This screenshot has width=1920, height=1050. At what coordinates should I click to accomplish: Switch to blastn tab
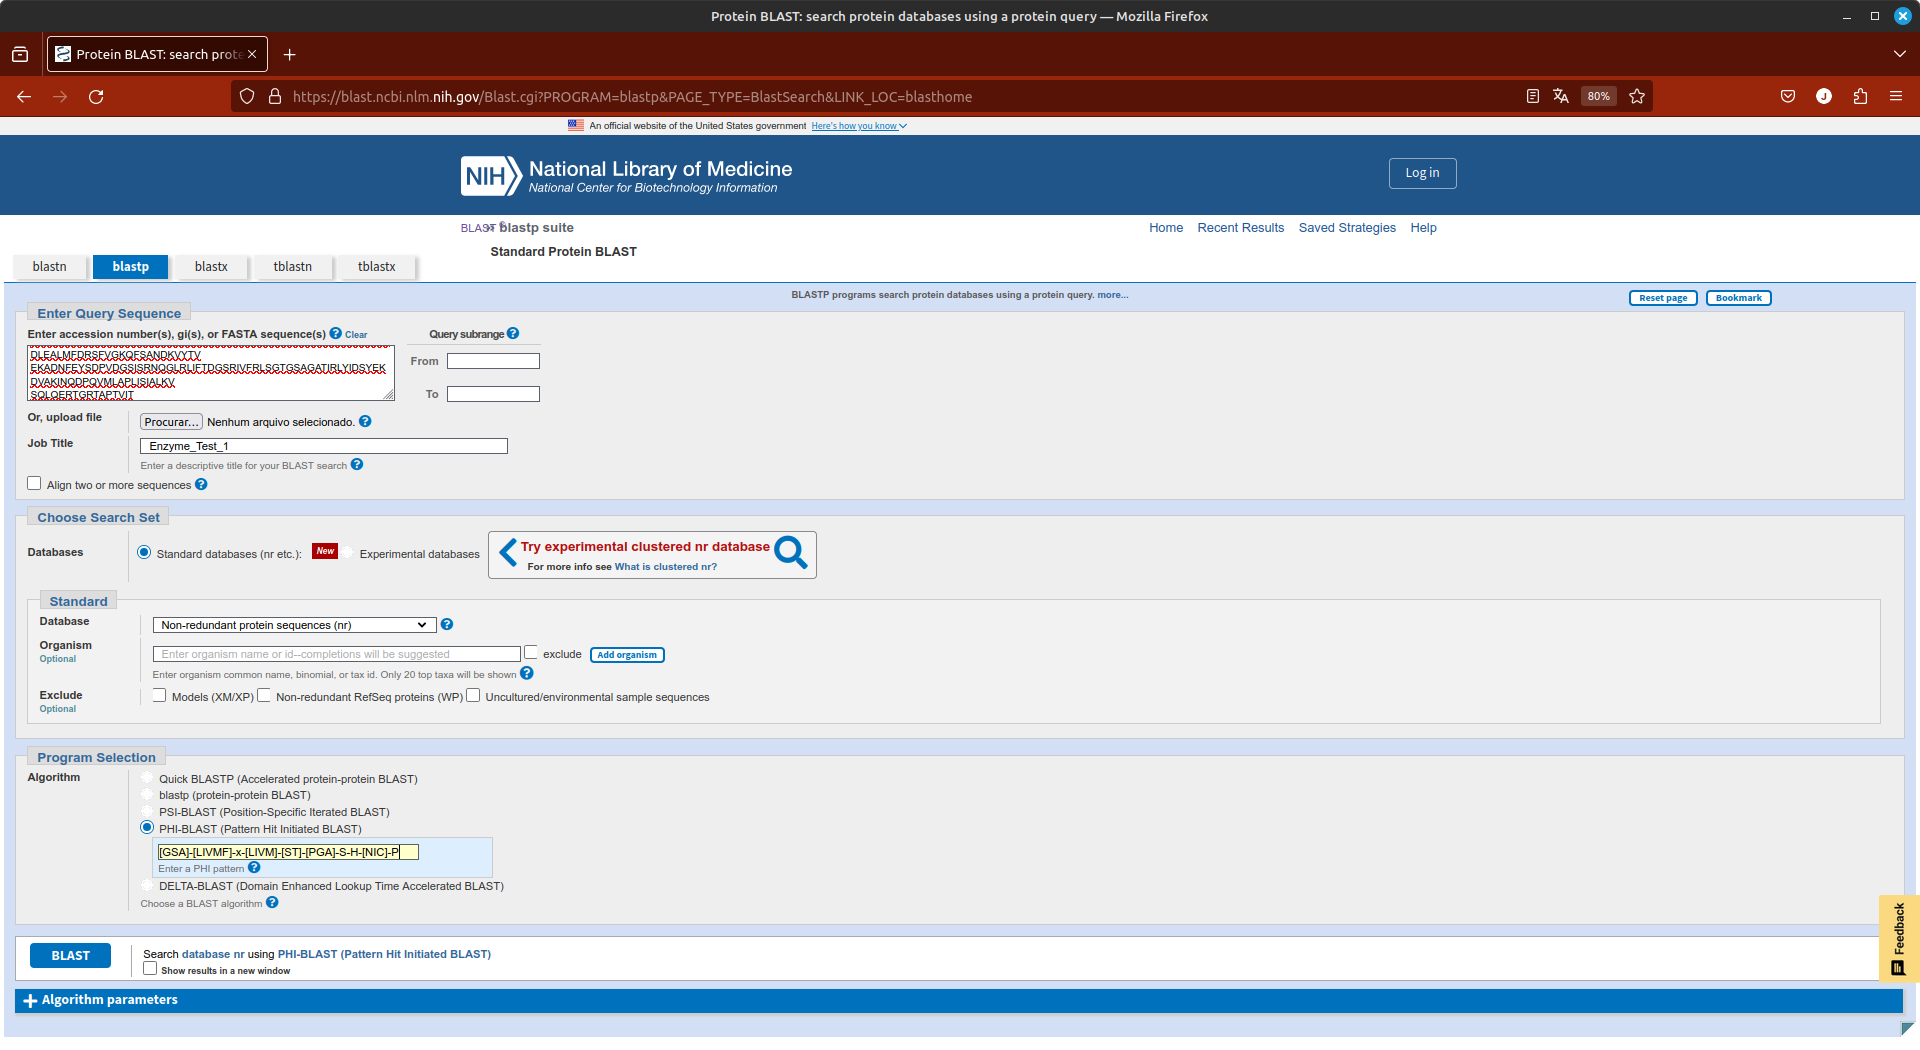(49, 267)
